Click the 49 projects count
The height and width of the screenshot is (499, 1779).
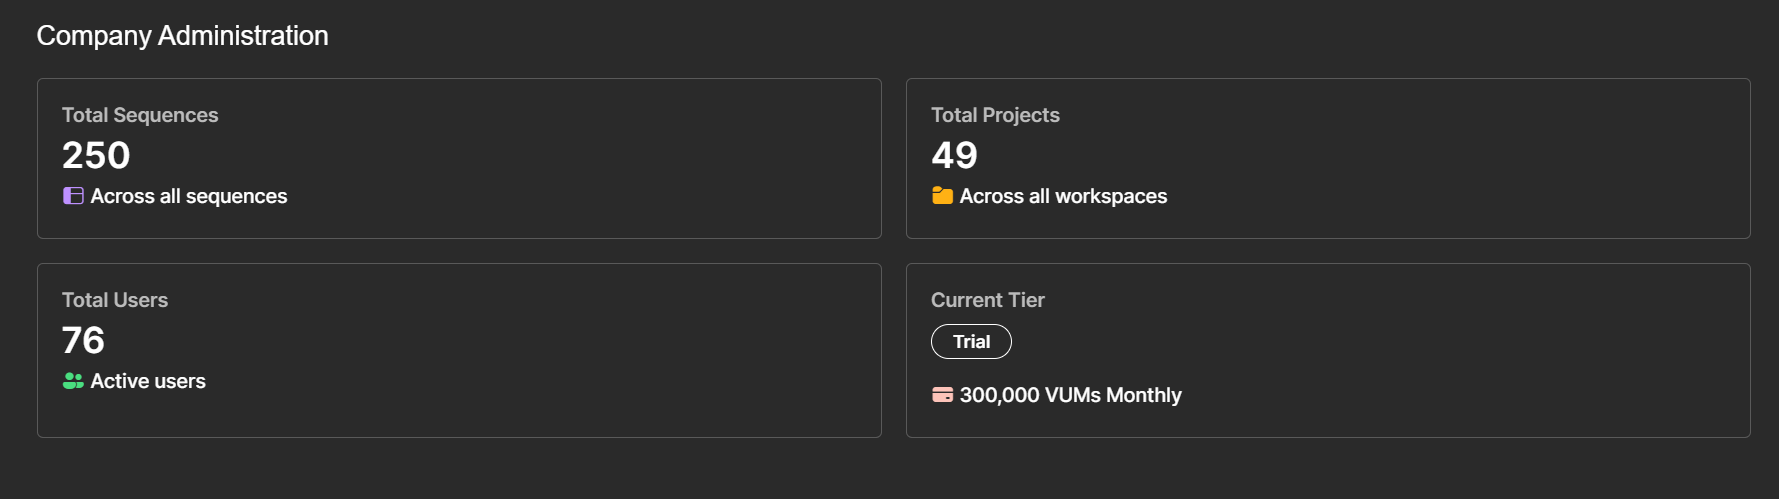[x=954, y=156]
